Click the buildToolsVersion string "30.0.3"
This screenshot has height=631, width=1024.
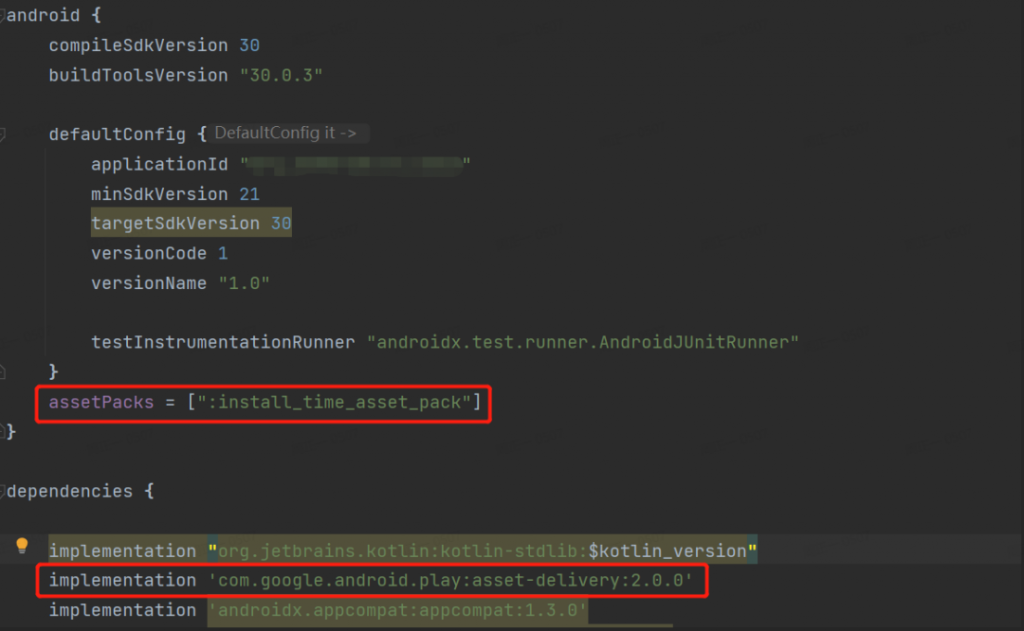click(x=281, y=75)
